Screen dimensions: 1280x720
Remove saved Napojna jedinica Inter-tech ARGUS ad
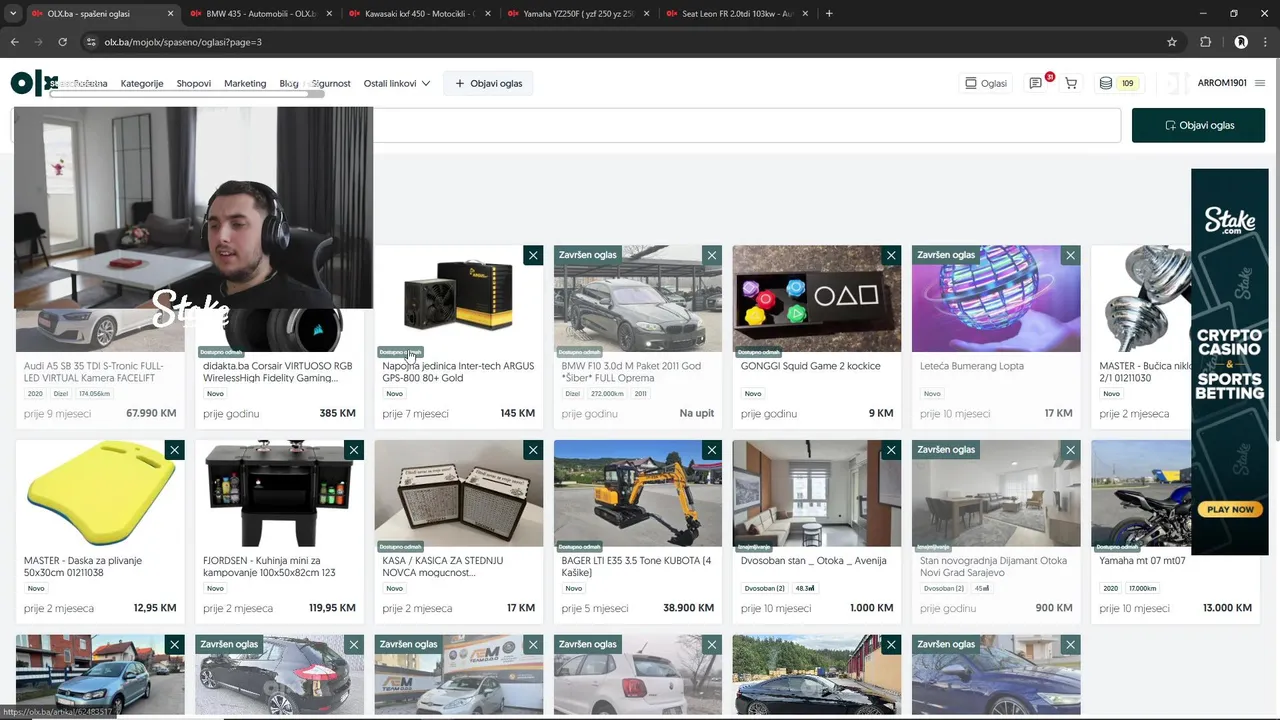point(533,256)
